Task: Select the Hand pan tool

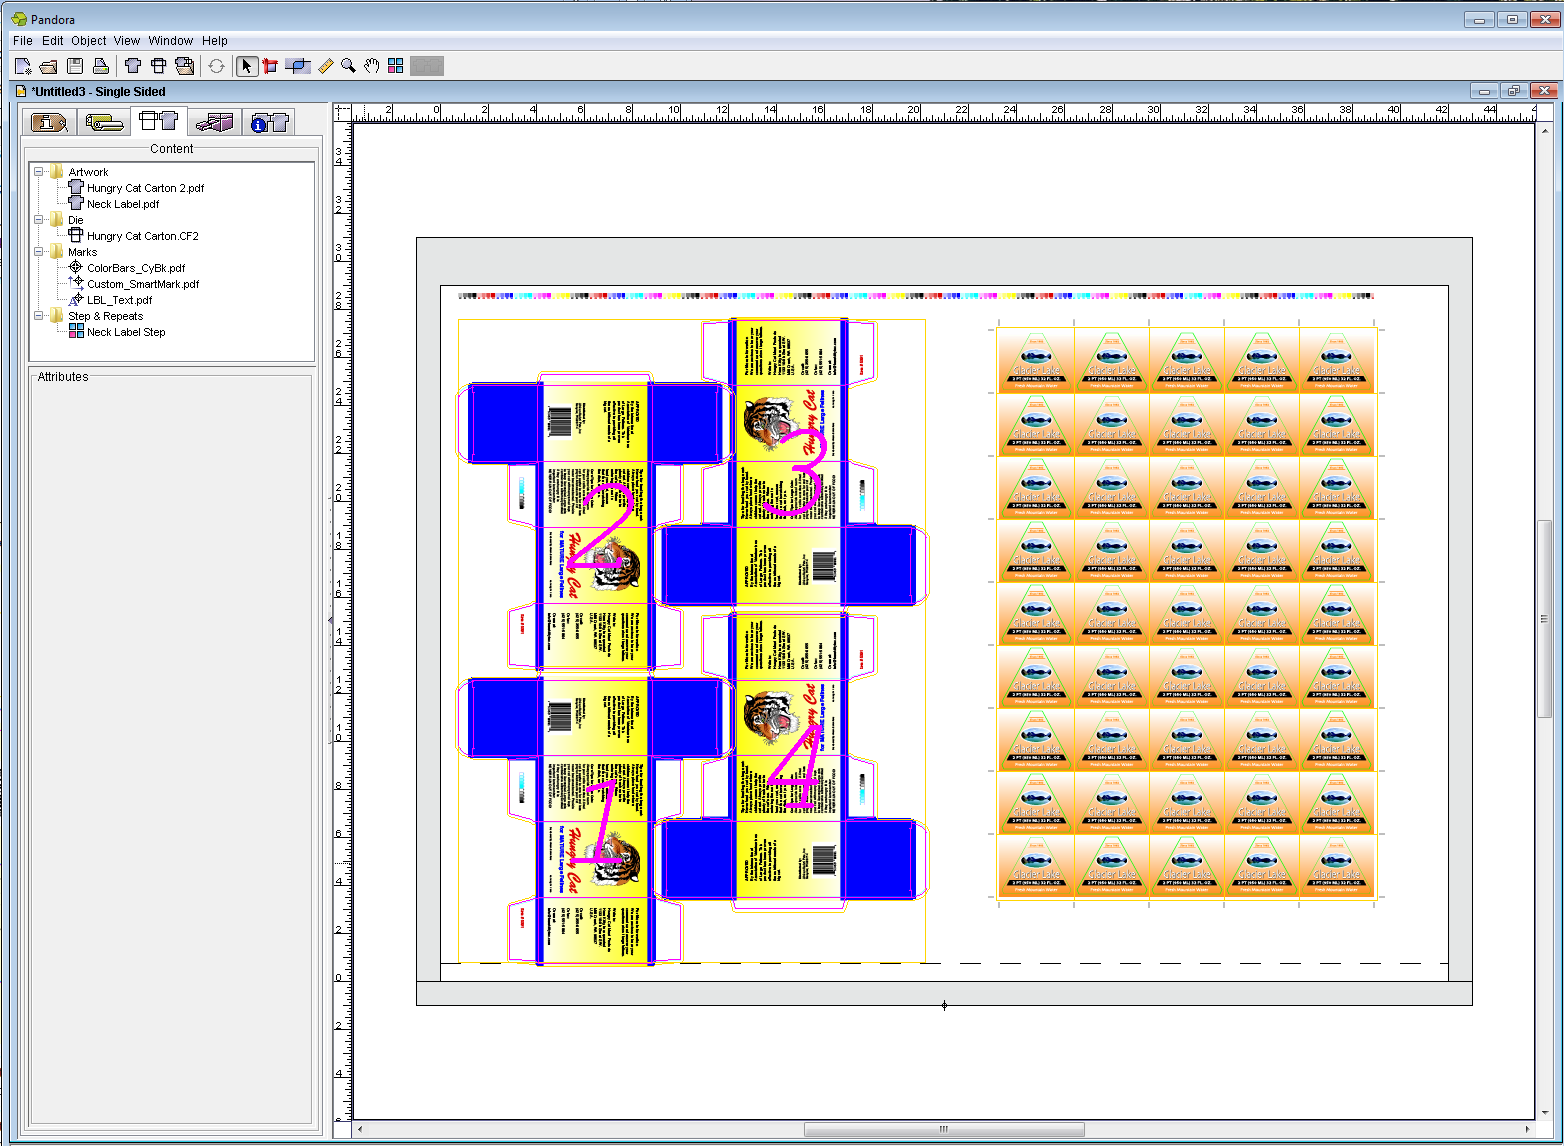Action: point(372,66)
